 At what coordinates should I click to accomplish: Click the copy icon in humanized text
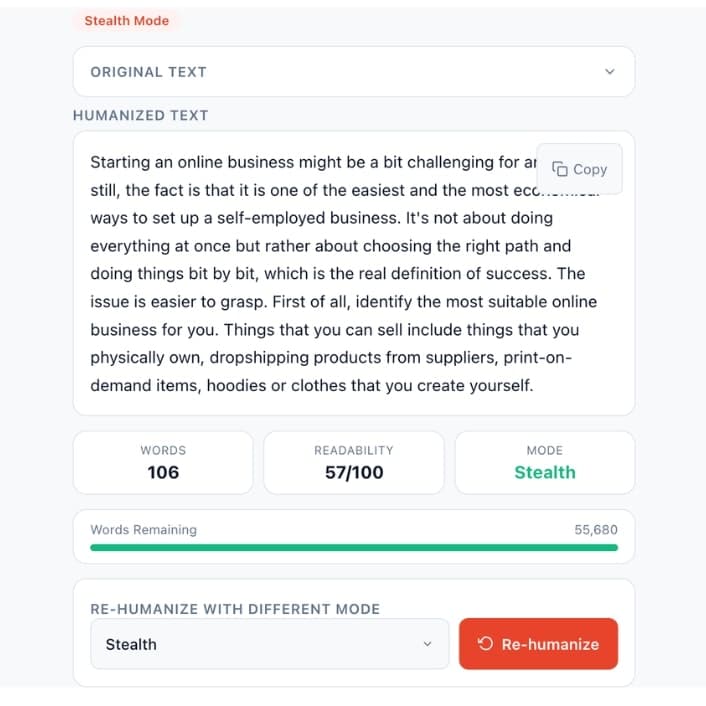[560, 169]
